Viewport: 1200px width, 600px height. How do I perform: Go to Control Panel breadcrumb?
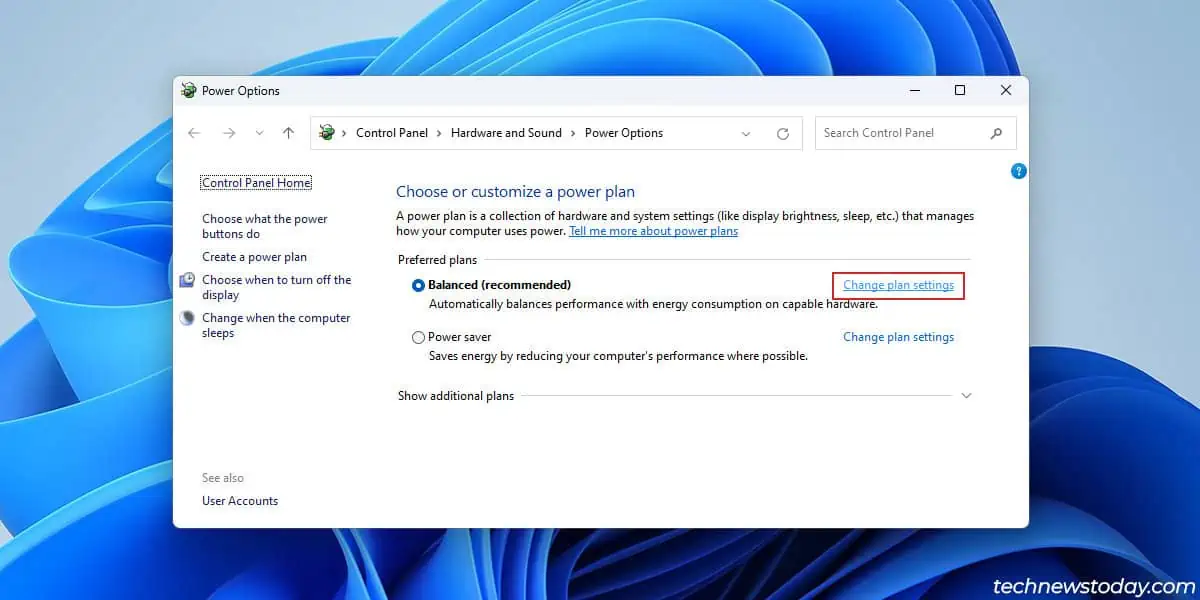392,133
